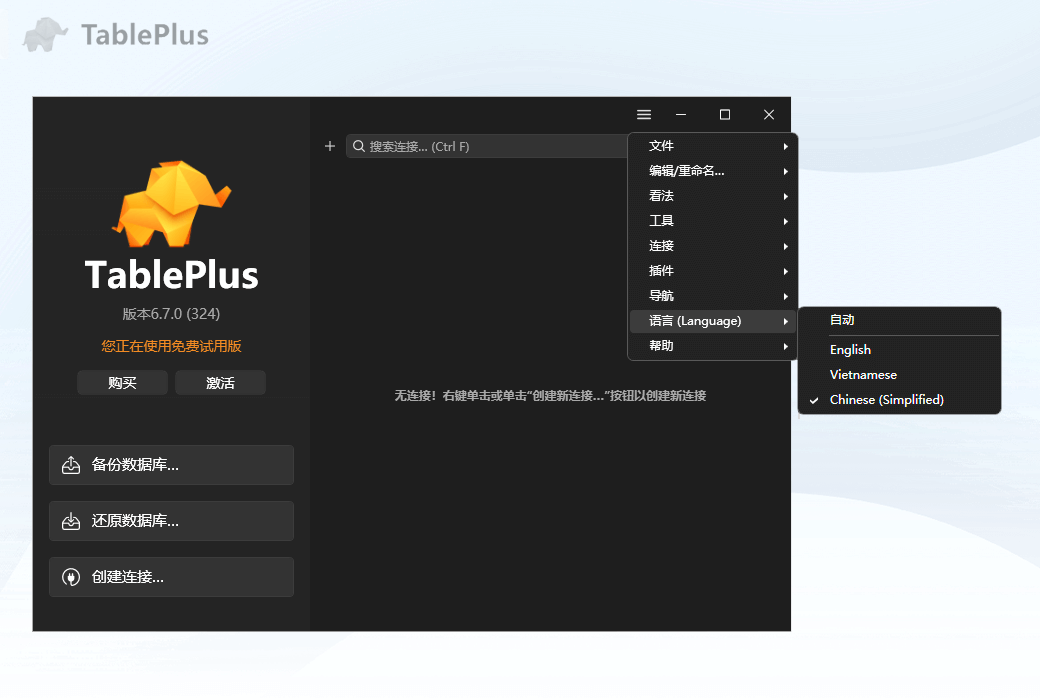The image size is (1040, 700).
Task: Click the 您正在使用免费试用版 link
Action: (x=170, y=345)
